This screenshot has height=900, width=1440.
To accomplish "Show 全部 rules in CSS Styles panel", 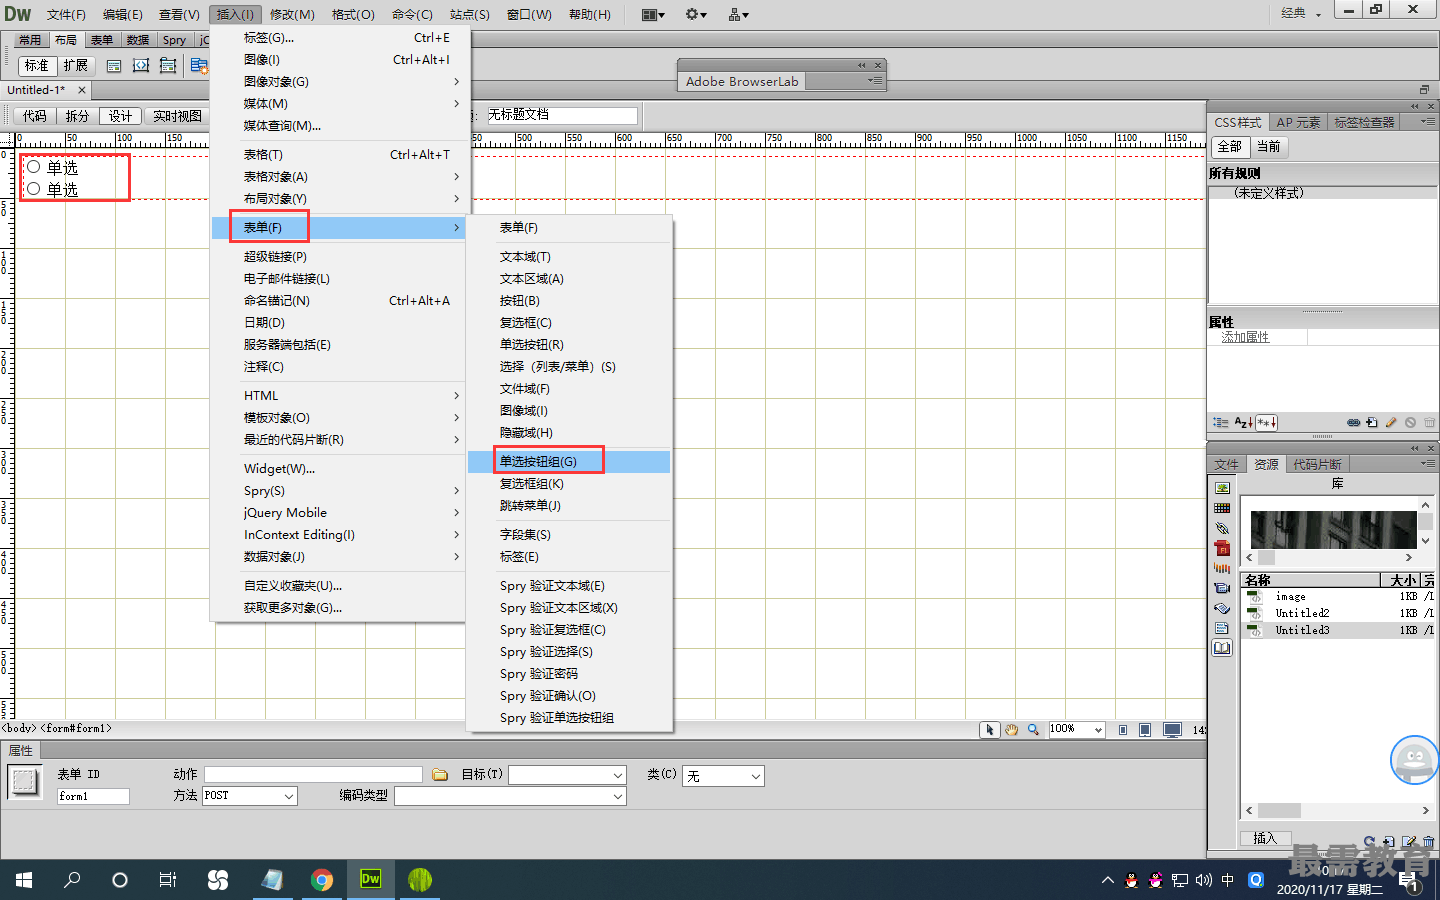I will pos(1230,146).
